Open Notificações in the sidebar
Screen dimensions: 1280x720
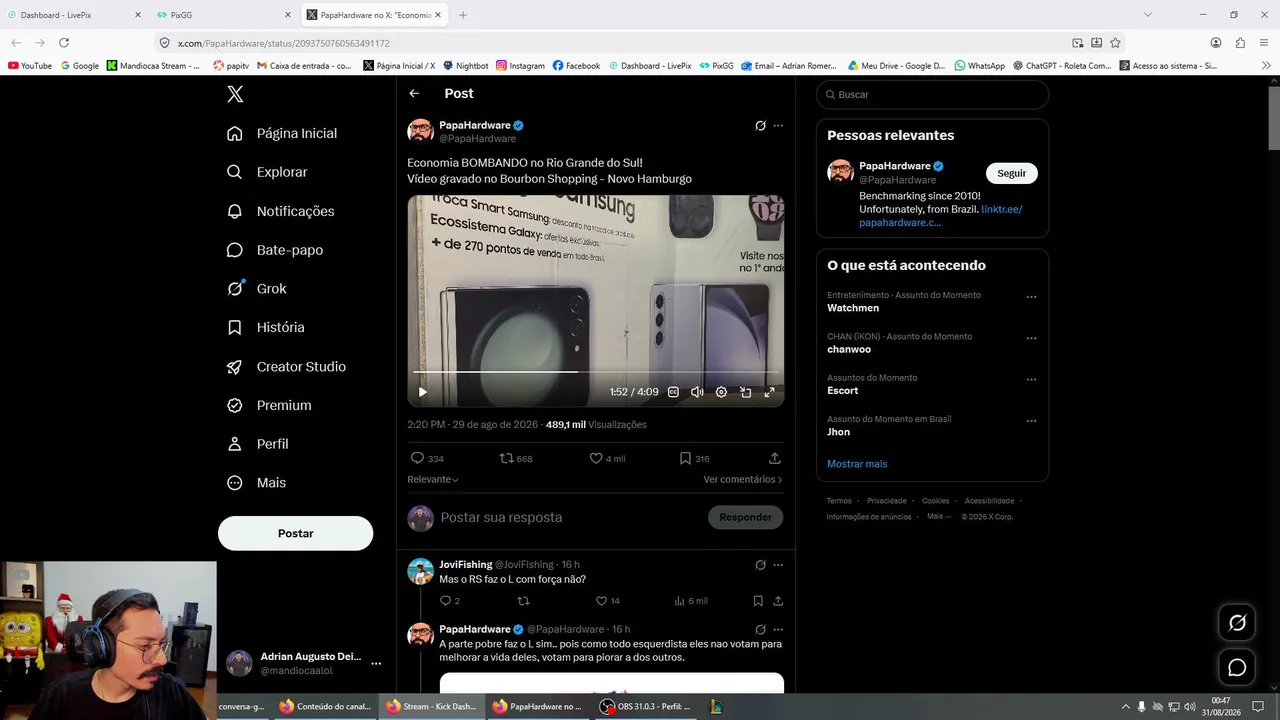281,211
